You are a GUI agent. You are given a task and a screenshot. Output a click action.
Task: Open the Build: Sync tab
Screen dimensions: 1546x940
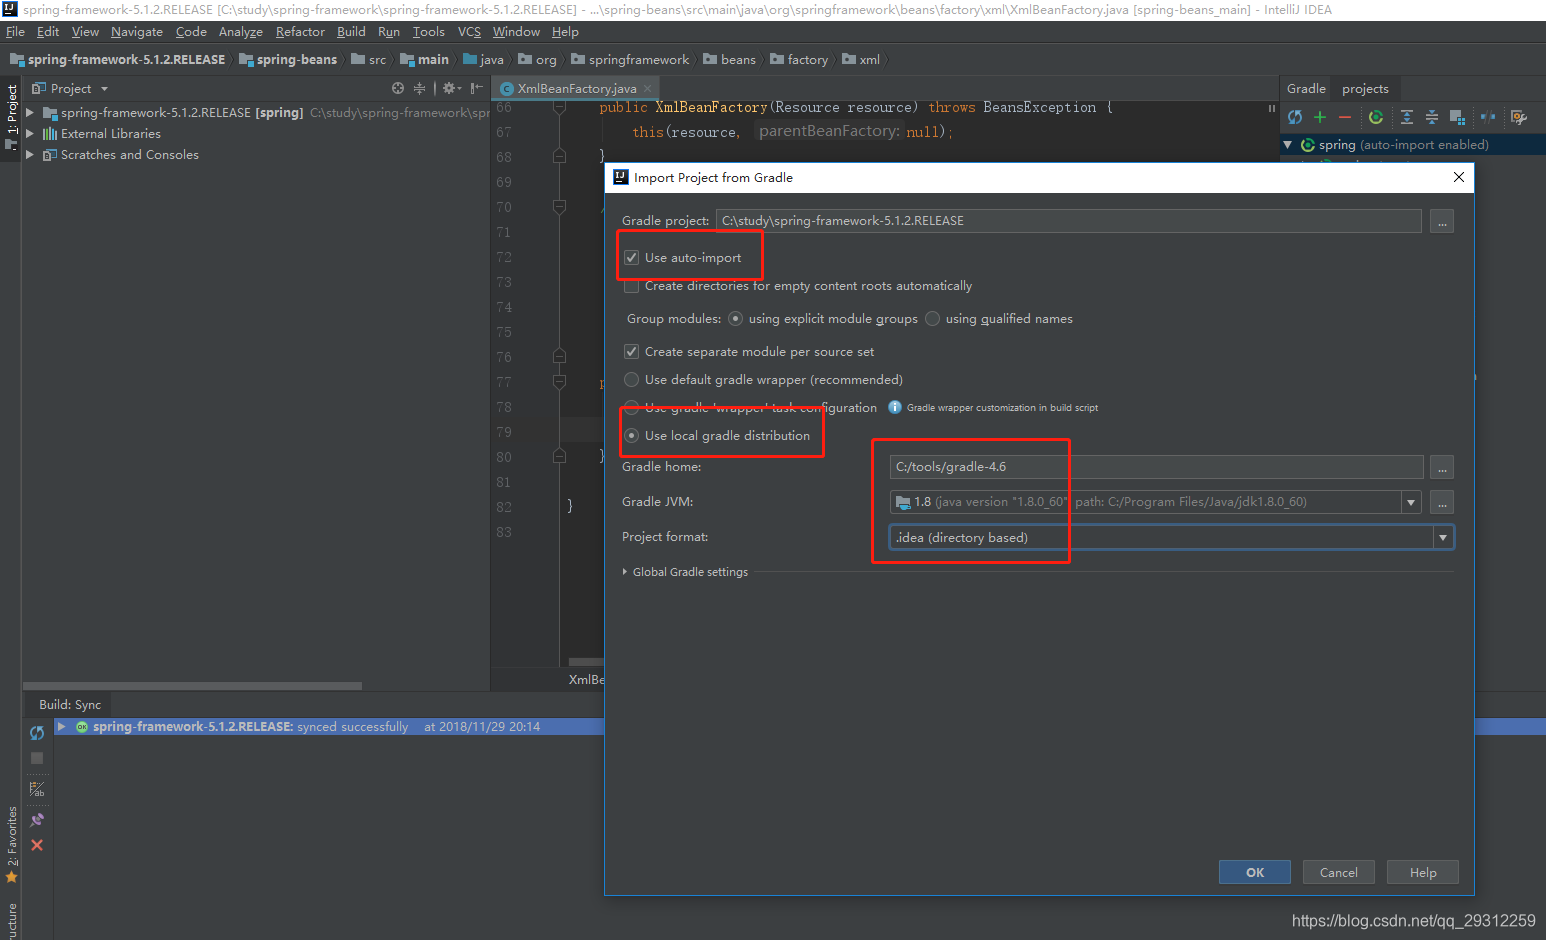pyautogui.click(x=69, y=705)
